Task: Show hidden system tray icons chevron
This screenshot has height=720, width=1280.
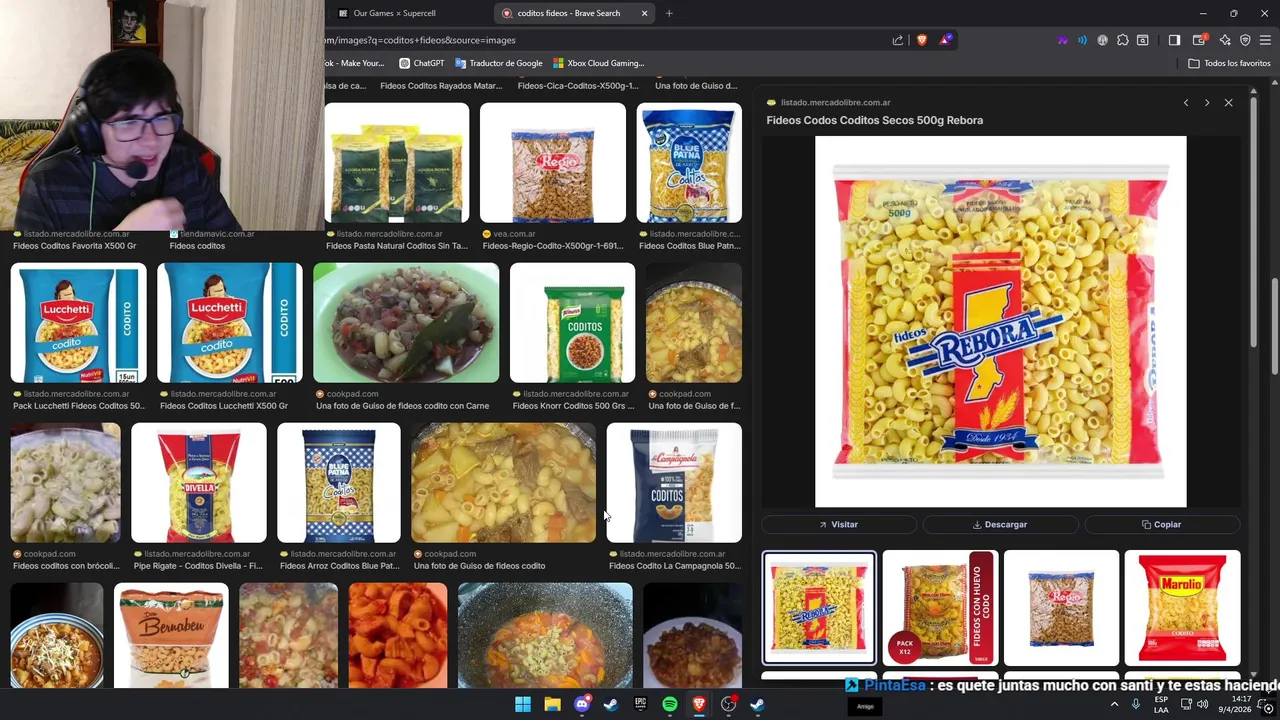Action: (1114, 704)
